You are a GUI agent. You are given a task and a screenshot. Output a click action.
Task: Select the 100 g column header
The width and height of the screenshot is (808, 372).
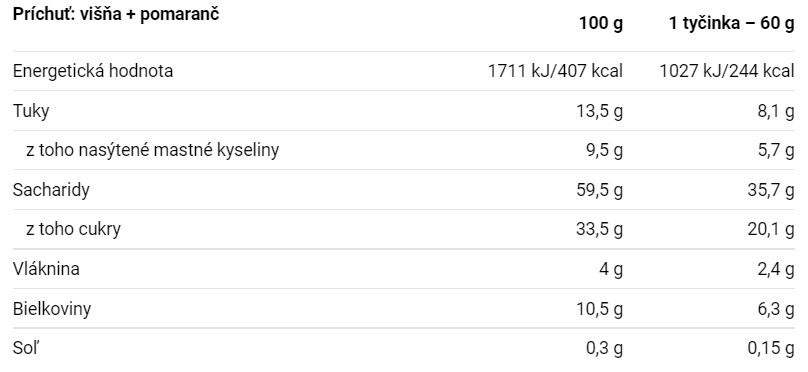pos(600,24)
